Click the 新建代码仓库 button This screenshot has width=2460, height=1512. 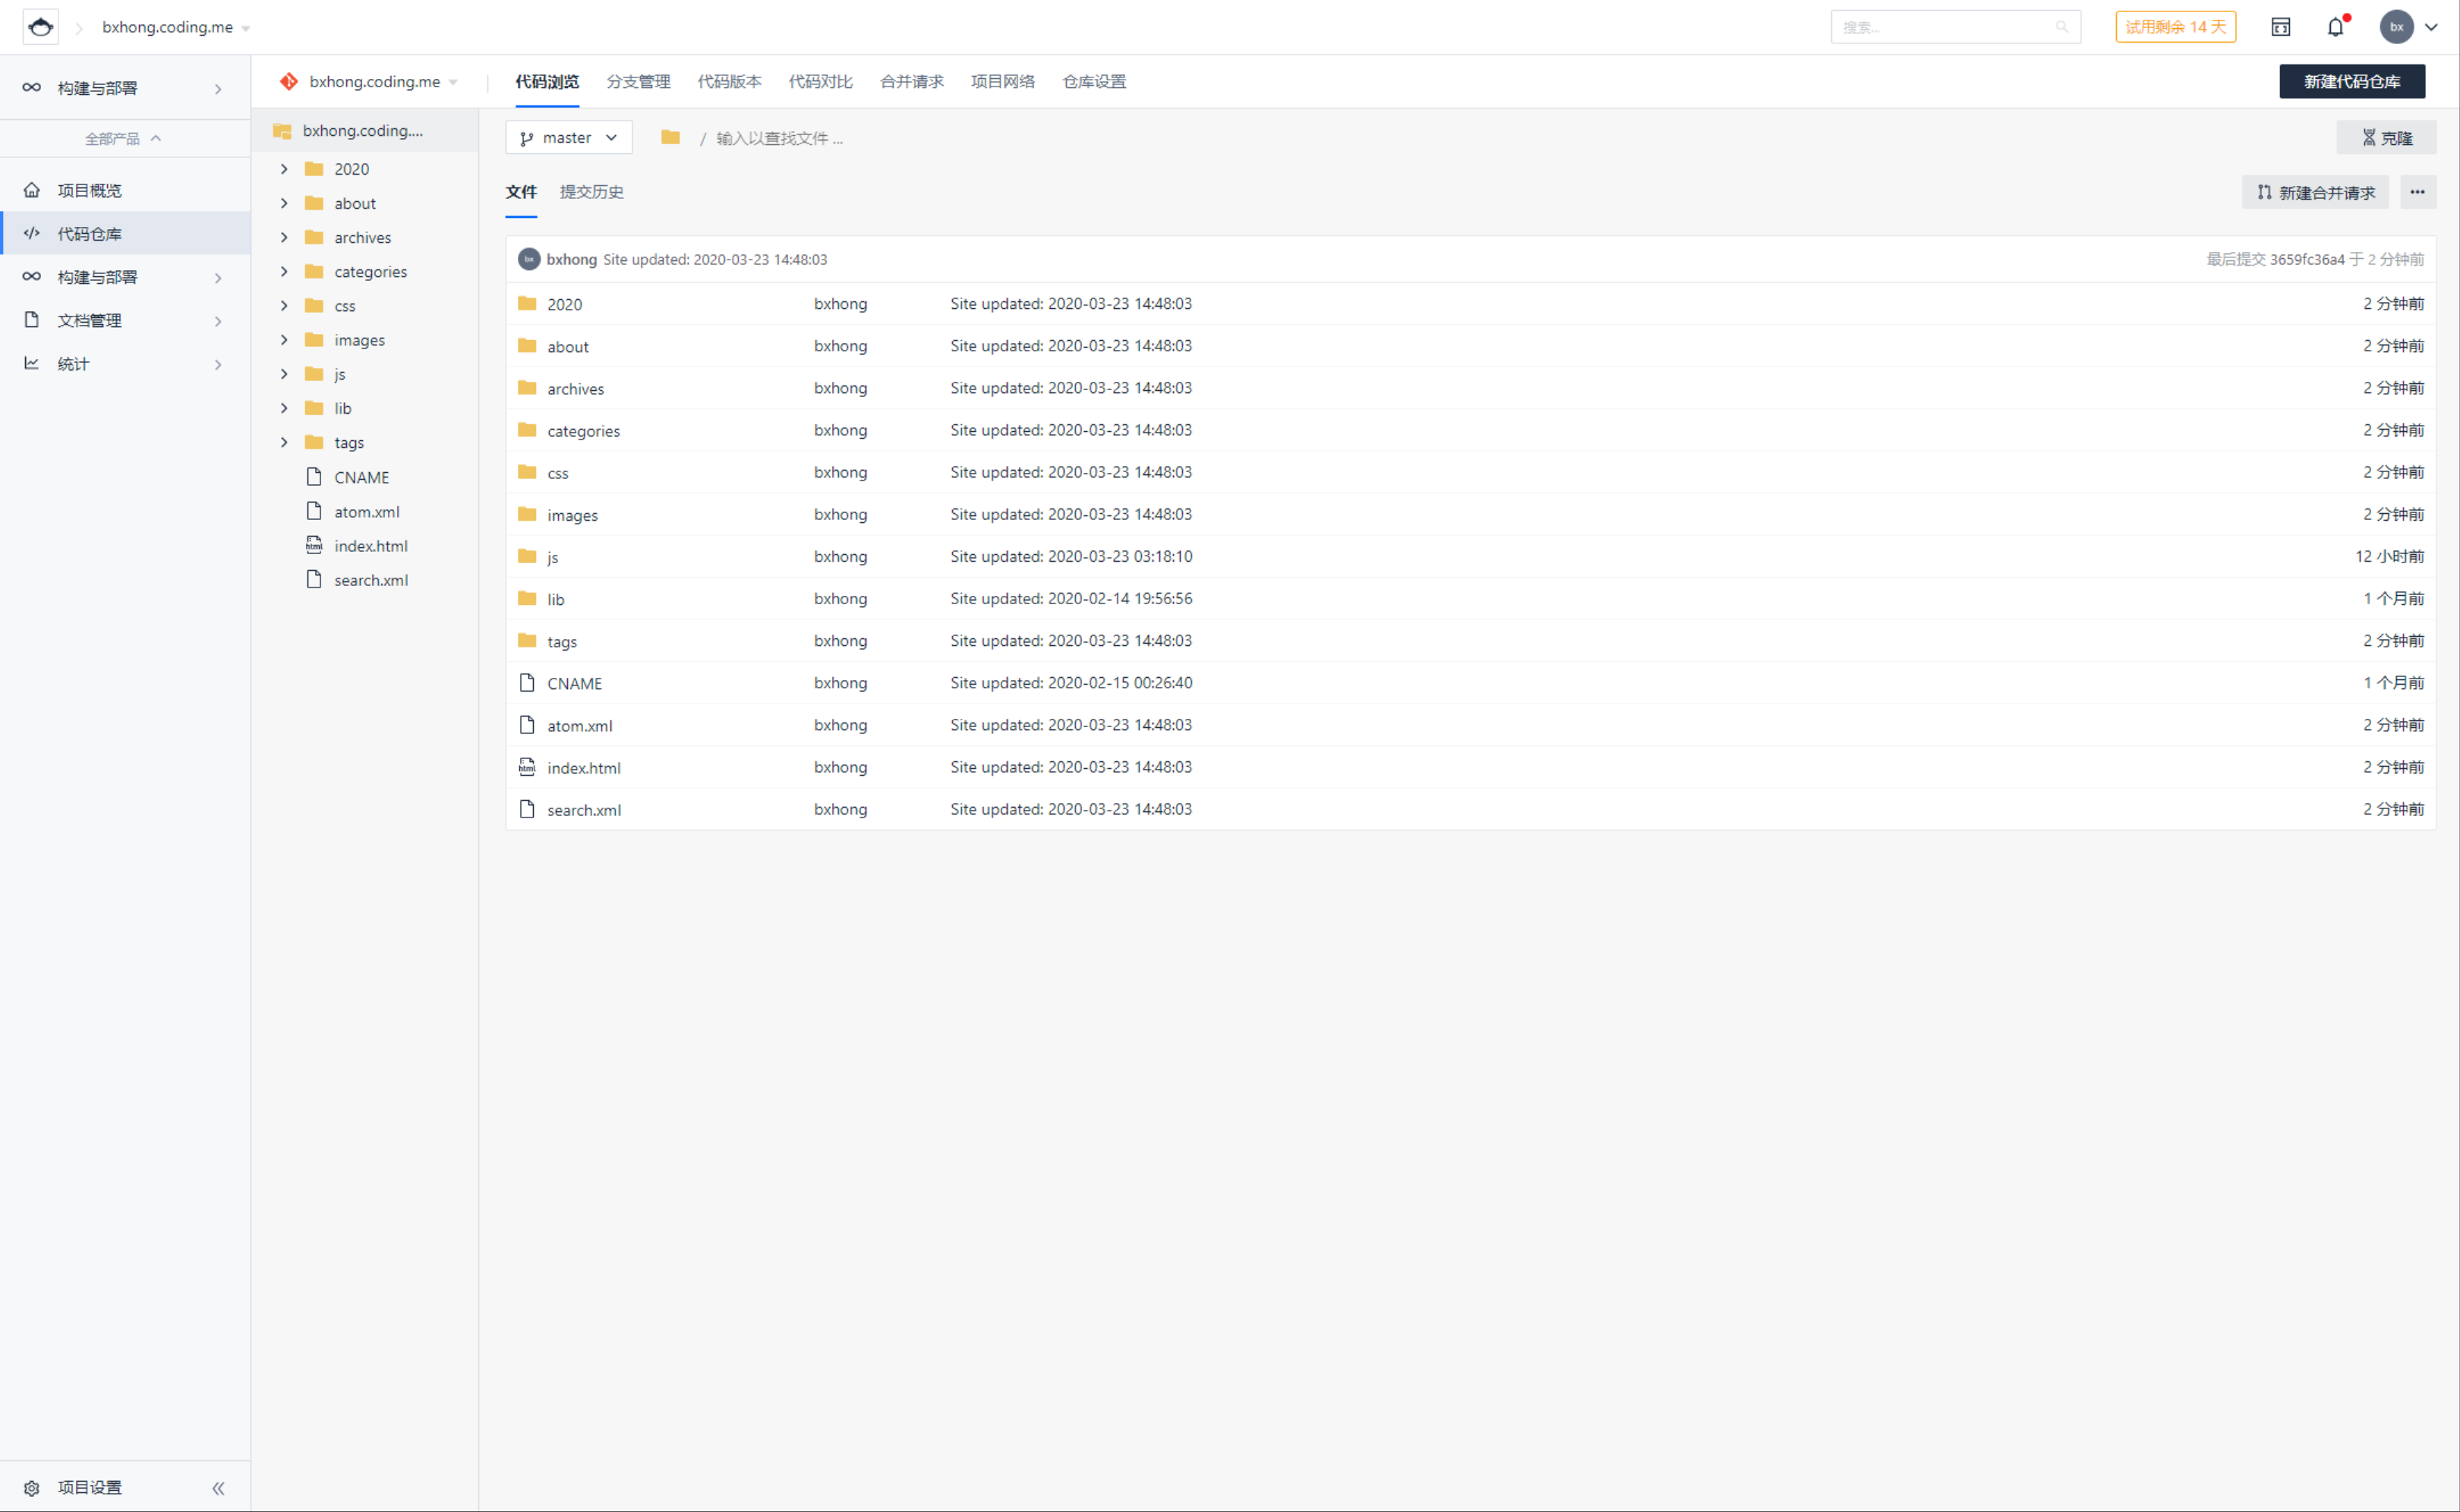click(2352, 81)
